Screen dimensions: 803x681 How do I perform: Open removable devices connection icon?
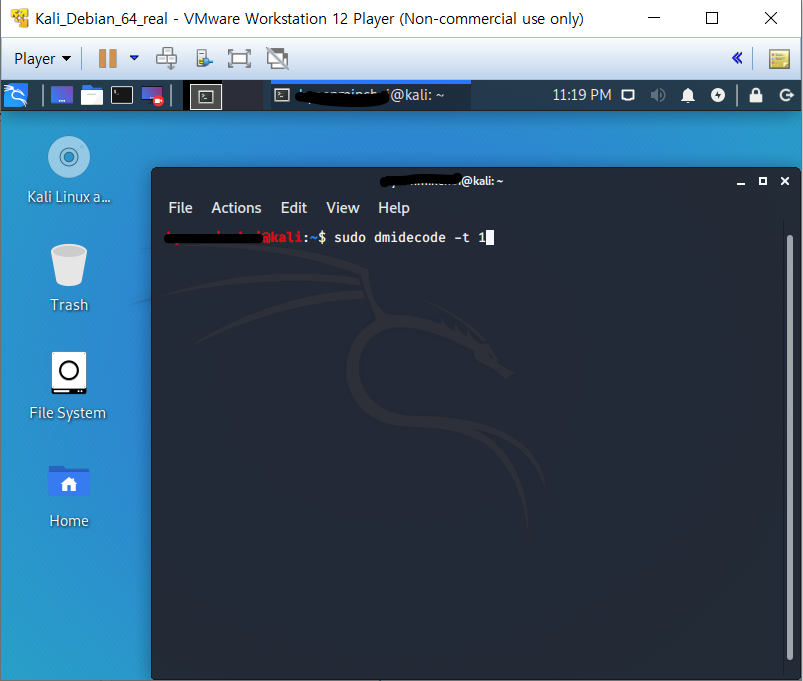204,58
